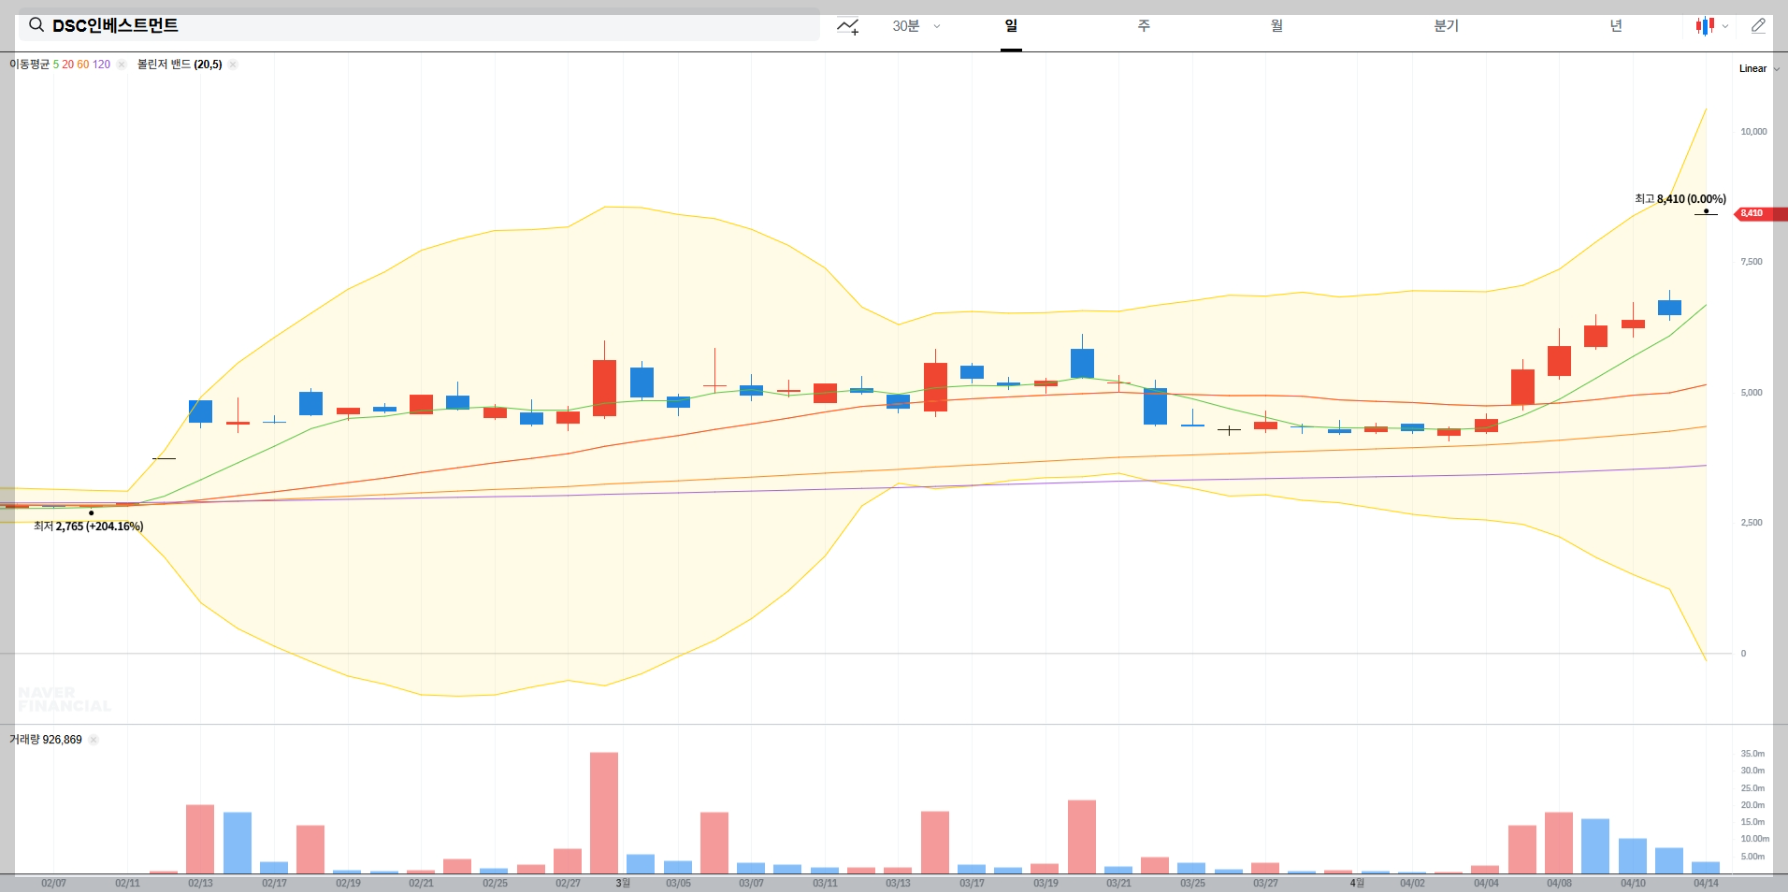Click the 2,500 price axis label
The width and height of the screenshot is (1788, 892).
coord(1751,523)
